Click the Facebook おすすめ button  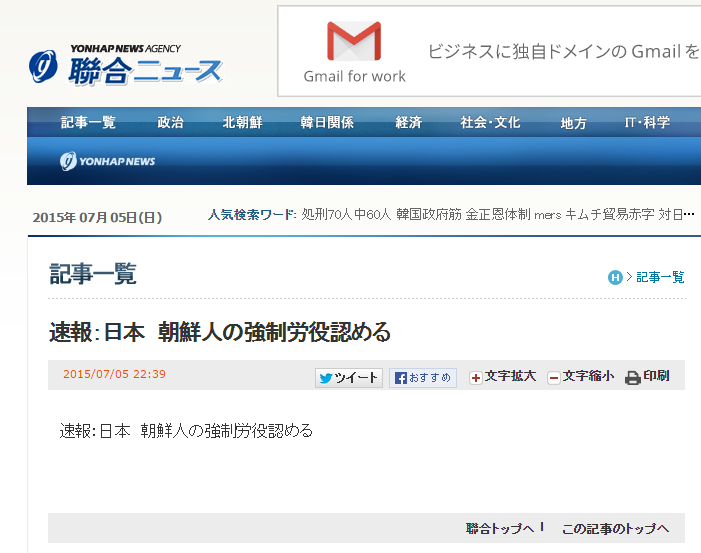pos(422,378)
